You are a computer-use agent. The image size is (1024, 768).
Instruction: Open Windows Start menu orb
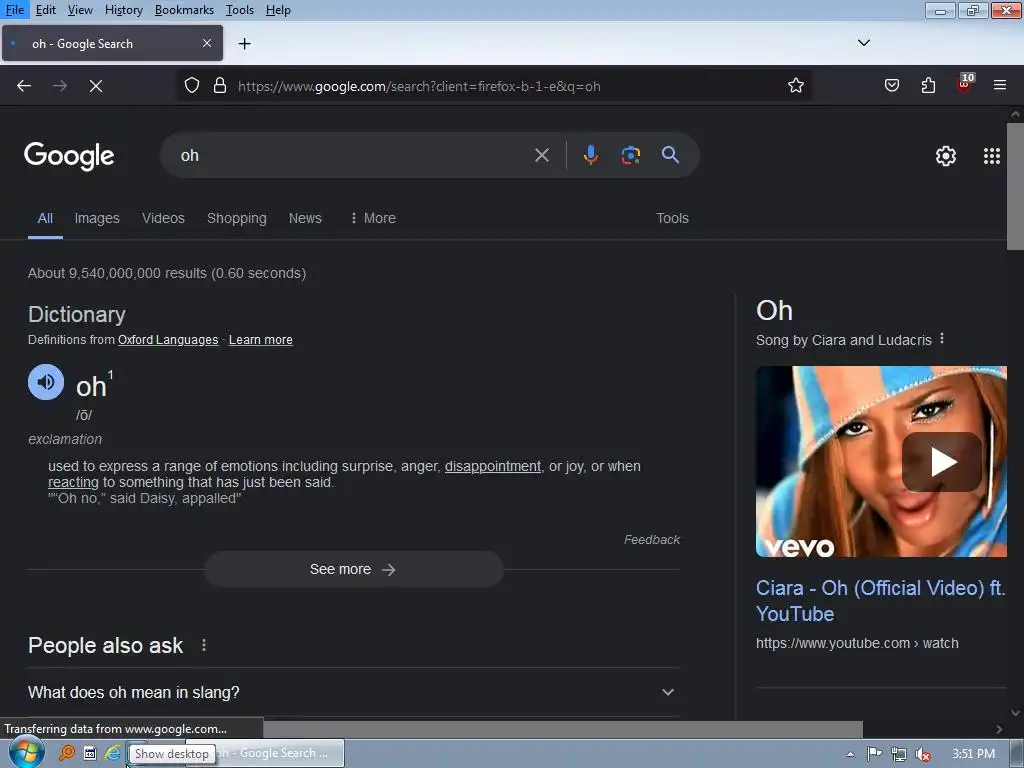[26, 753]
